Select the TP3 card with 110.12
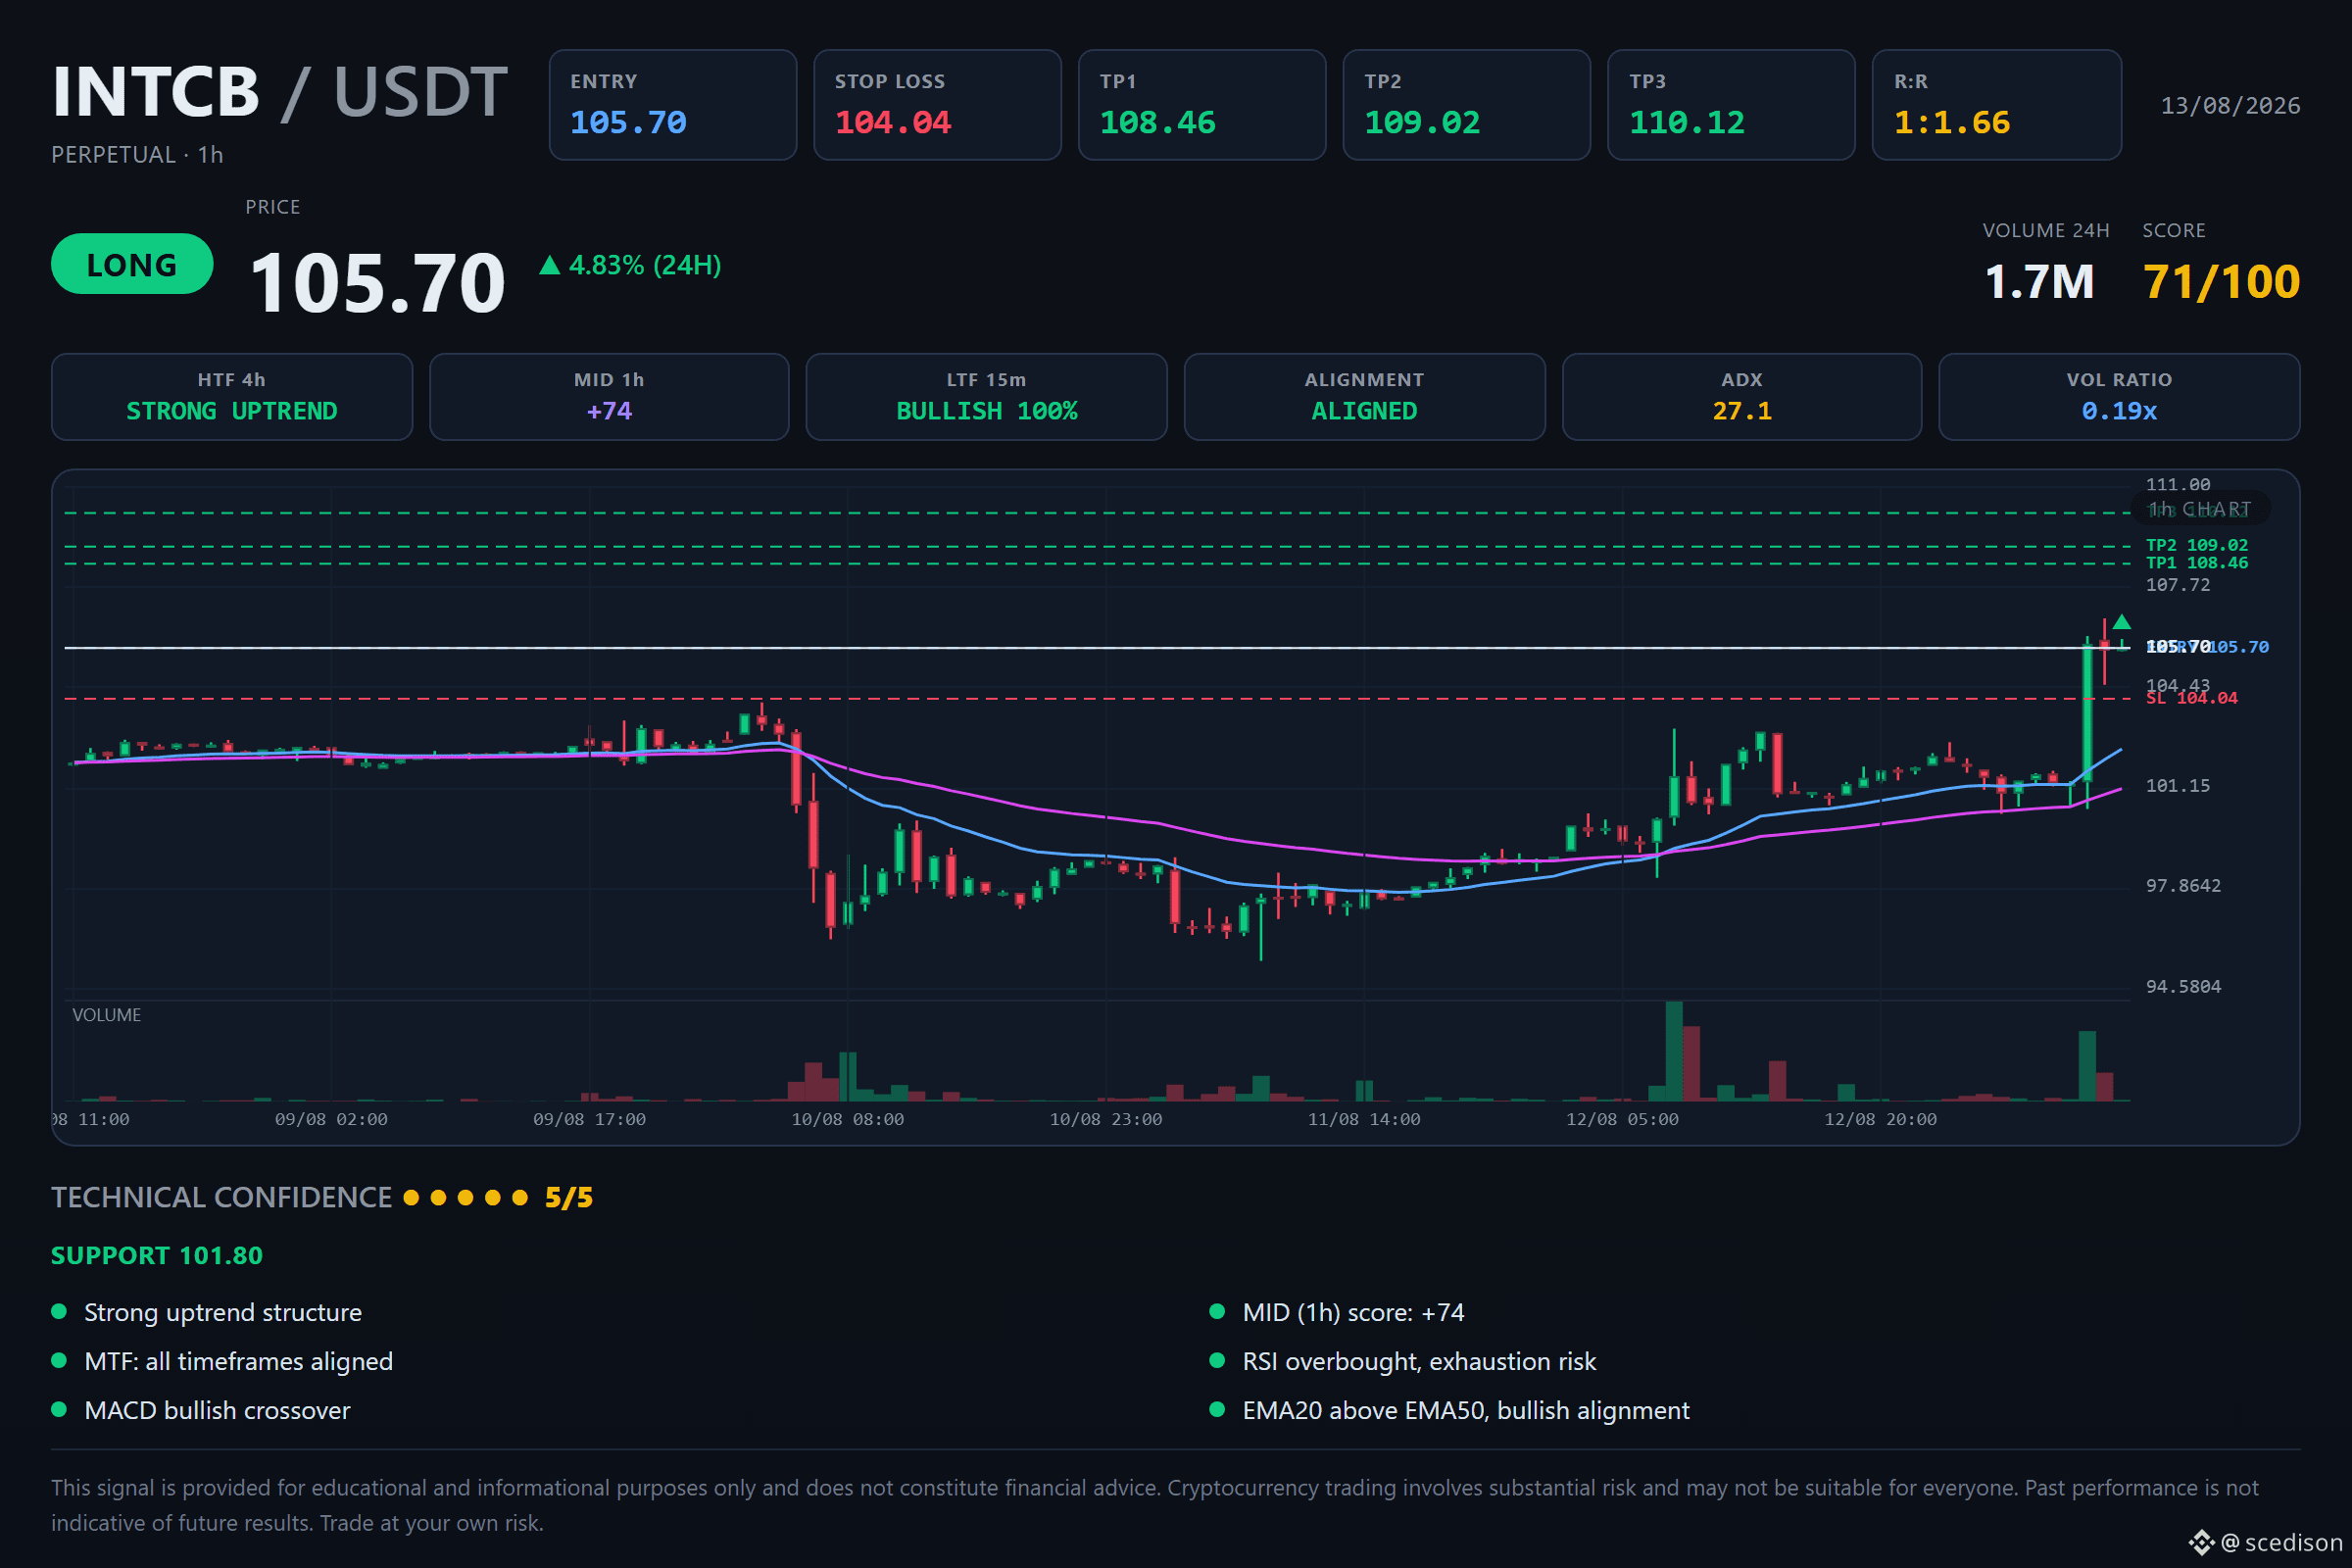 (1731, 105)
